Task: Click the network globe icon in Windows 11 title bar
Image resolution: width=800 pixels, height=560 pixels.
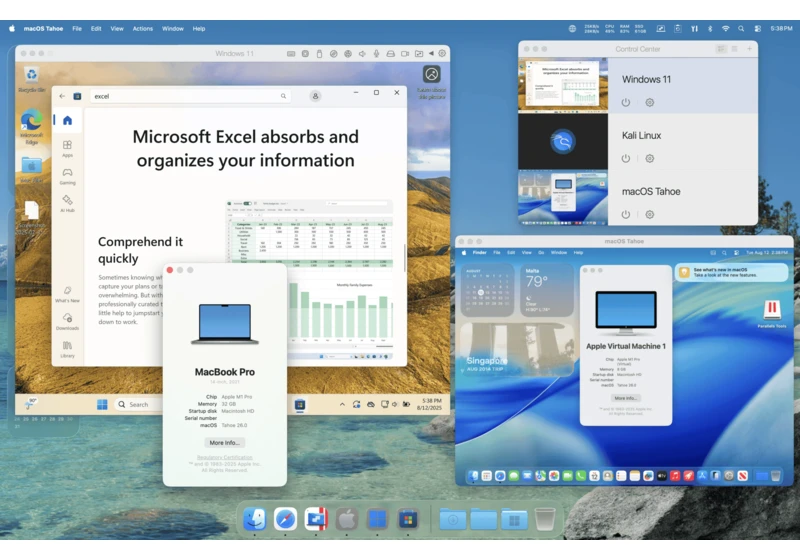Action: pyautogui.click(x=347, y=54)
